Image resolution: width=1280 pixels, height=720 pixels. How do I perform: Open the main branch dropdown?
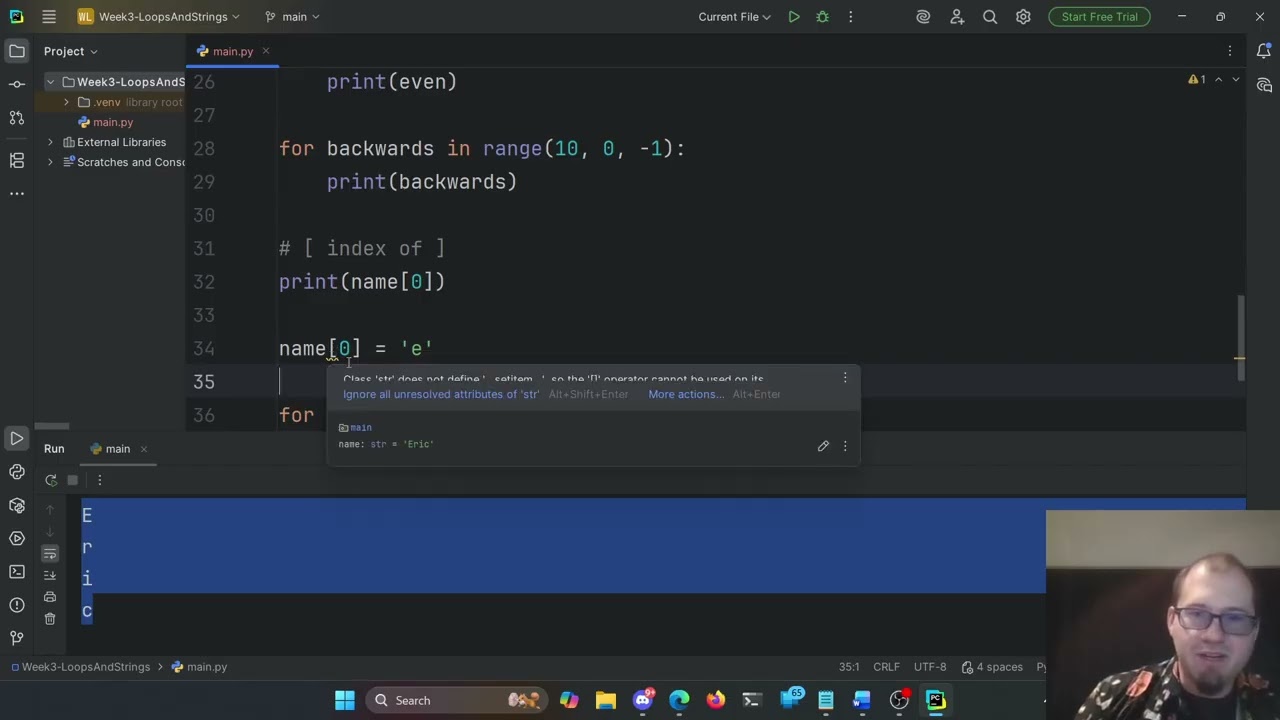click(x=293, y=17)
